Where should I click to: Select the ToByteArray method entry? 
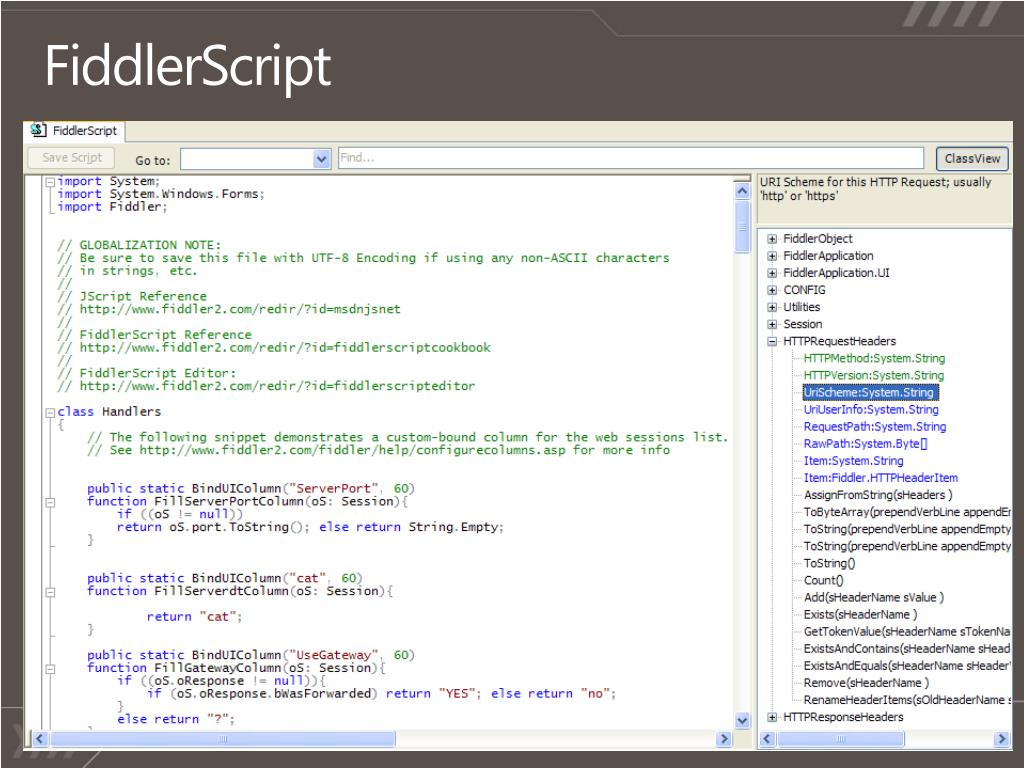[x=907, y=512]
